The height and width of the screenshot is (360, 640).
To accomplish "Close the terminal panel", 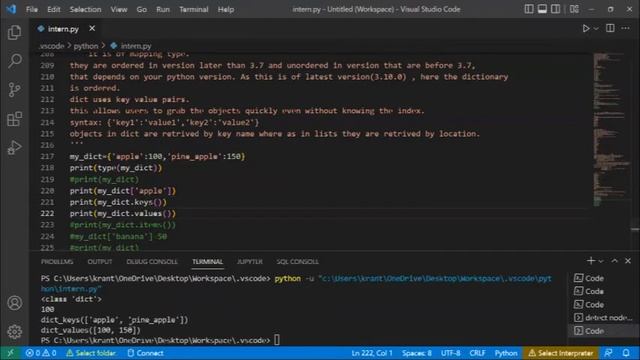I will 628,261.
